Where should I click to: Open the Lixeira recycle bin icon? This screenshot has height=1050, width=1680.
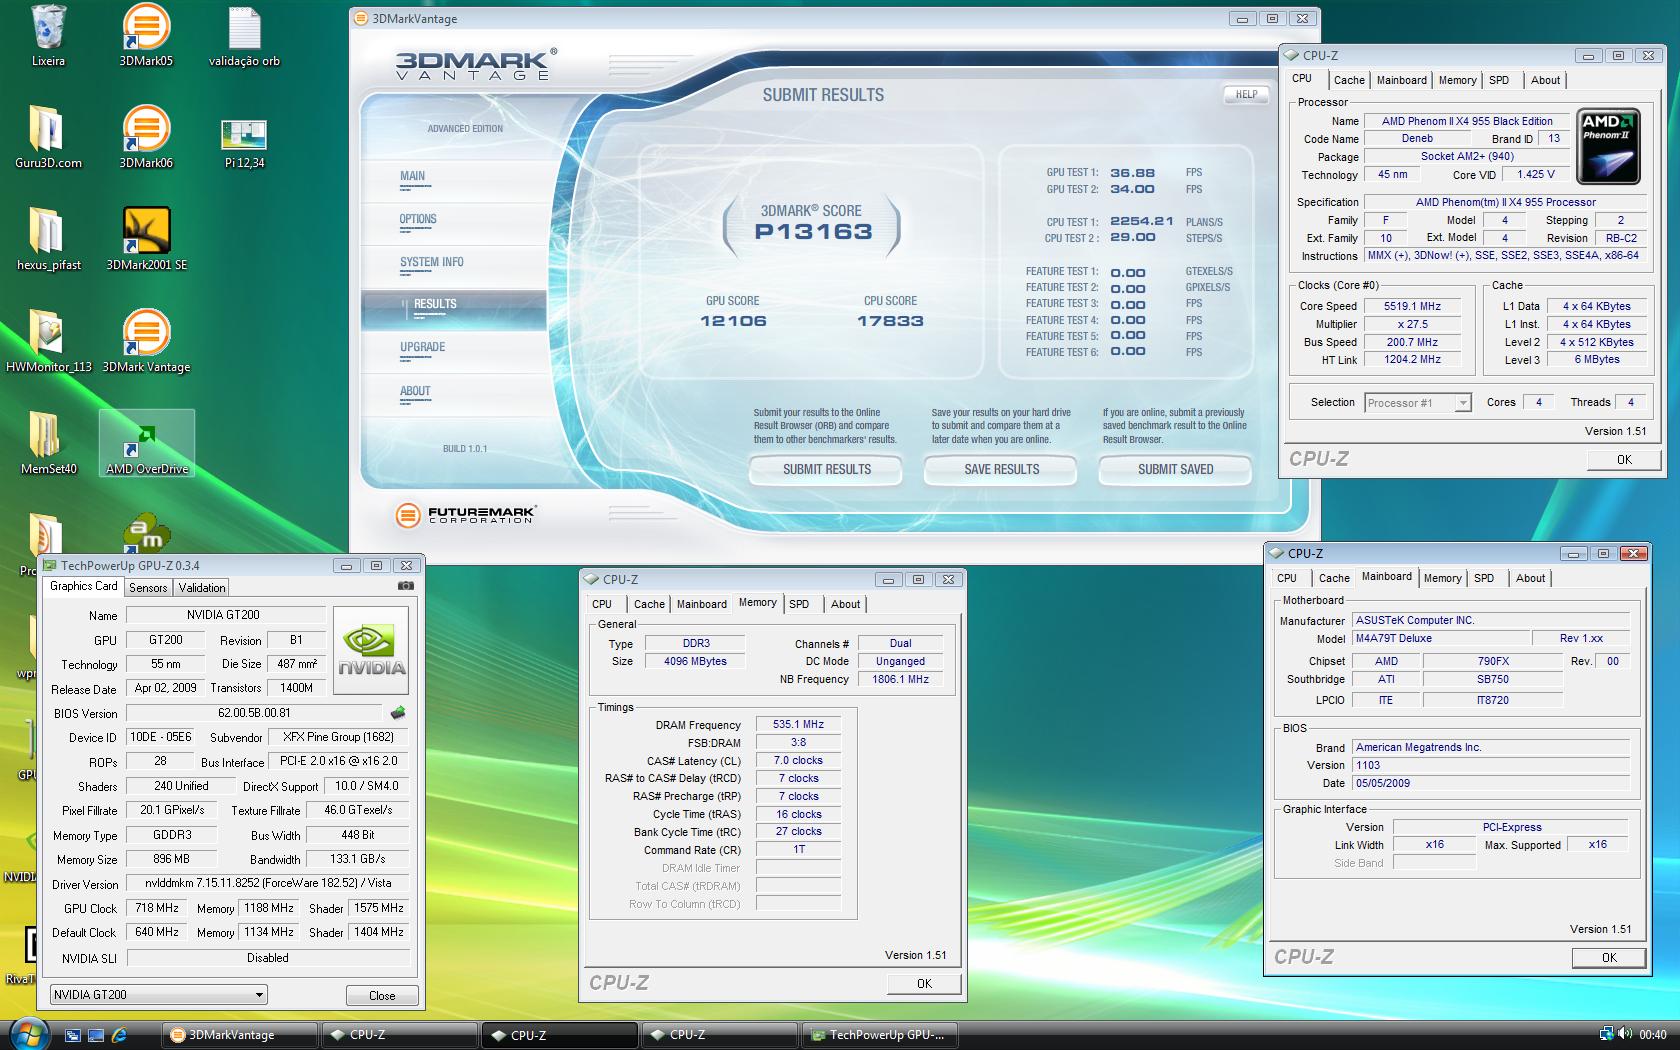point(48,36)
